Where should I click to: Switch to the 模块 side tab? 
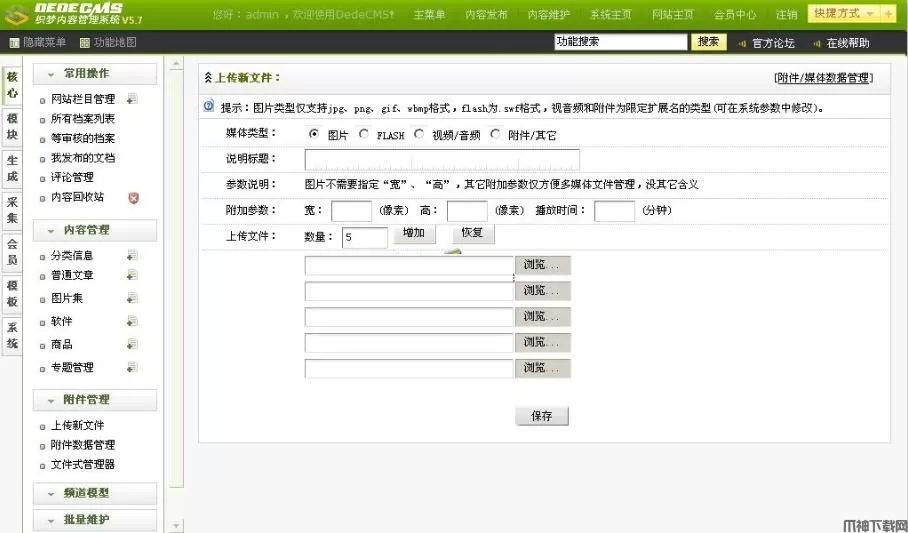pyautogui.click(x=12, y=127)
